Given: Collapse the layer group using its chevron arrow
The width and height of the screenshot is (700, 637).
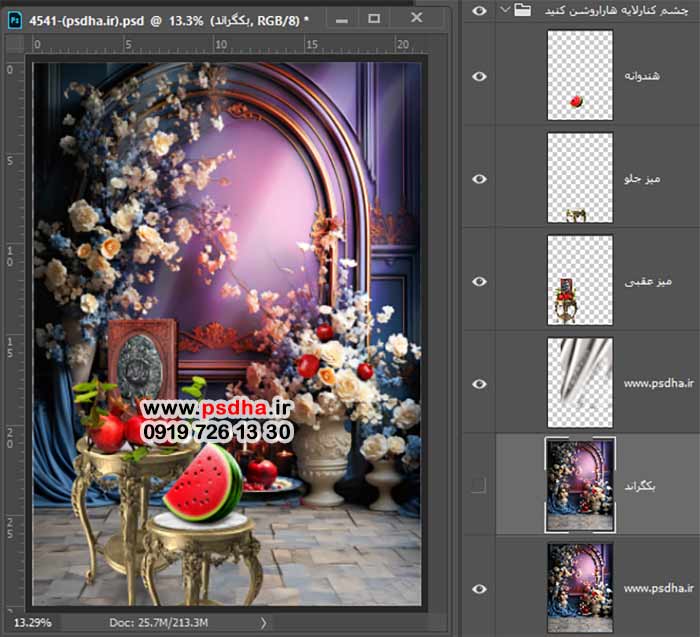Looking at the screenshot, I should (504, 10).
